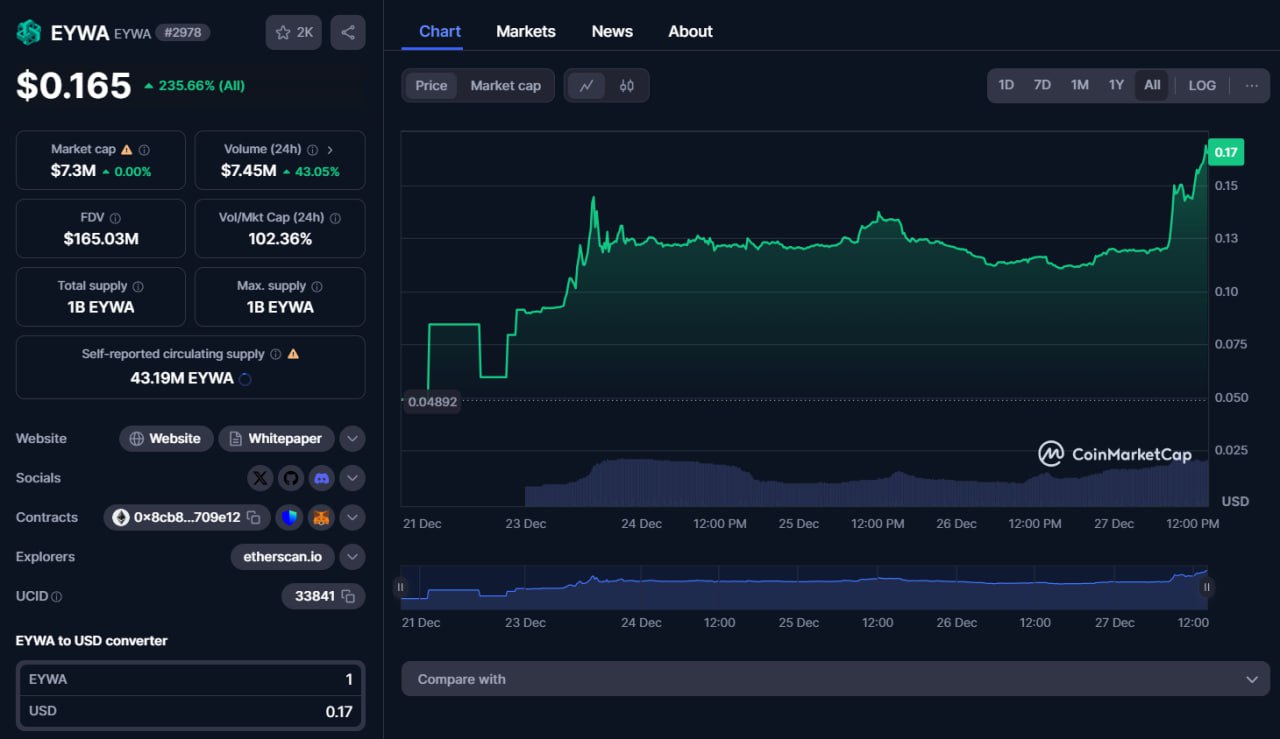The width and height of the screenshot is (1280, 739).
Task: Copy the contract address 0x8cb8...709e12
Action: tap(253, 518)
